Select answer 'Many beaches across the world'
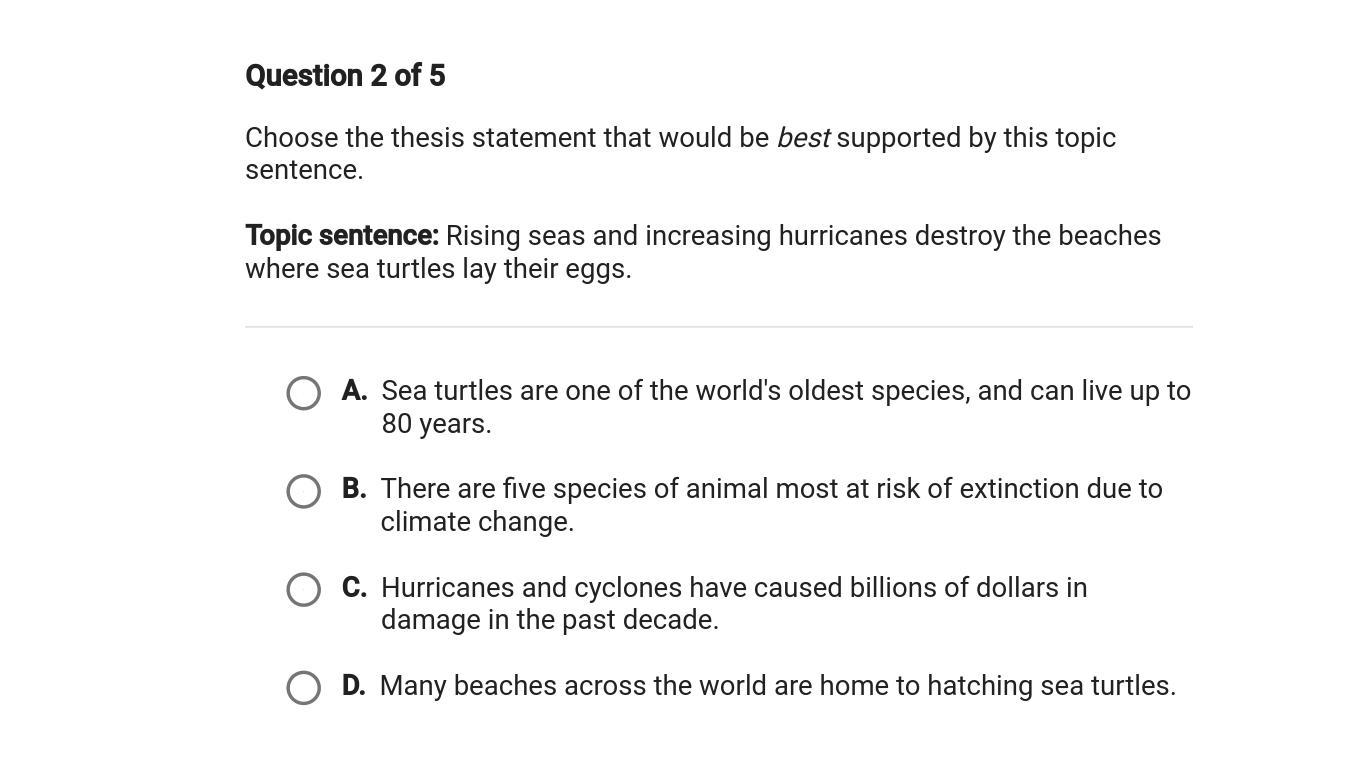 778,685
